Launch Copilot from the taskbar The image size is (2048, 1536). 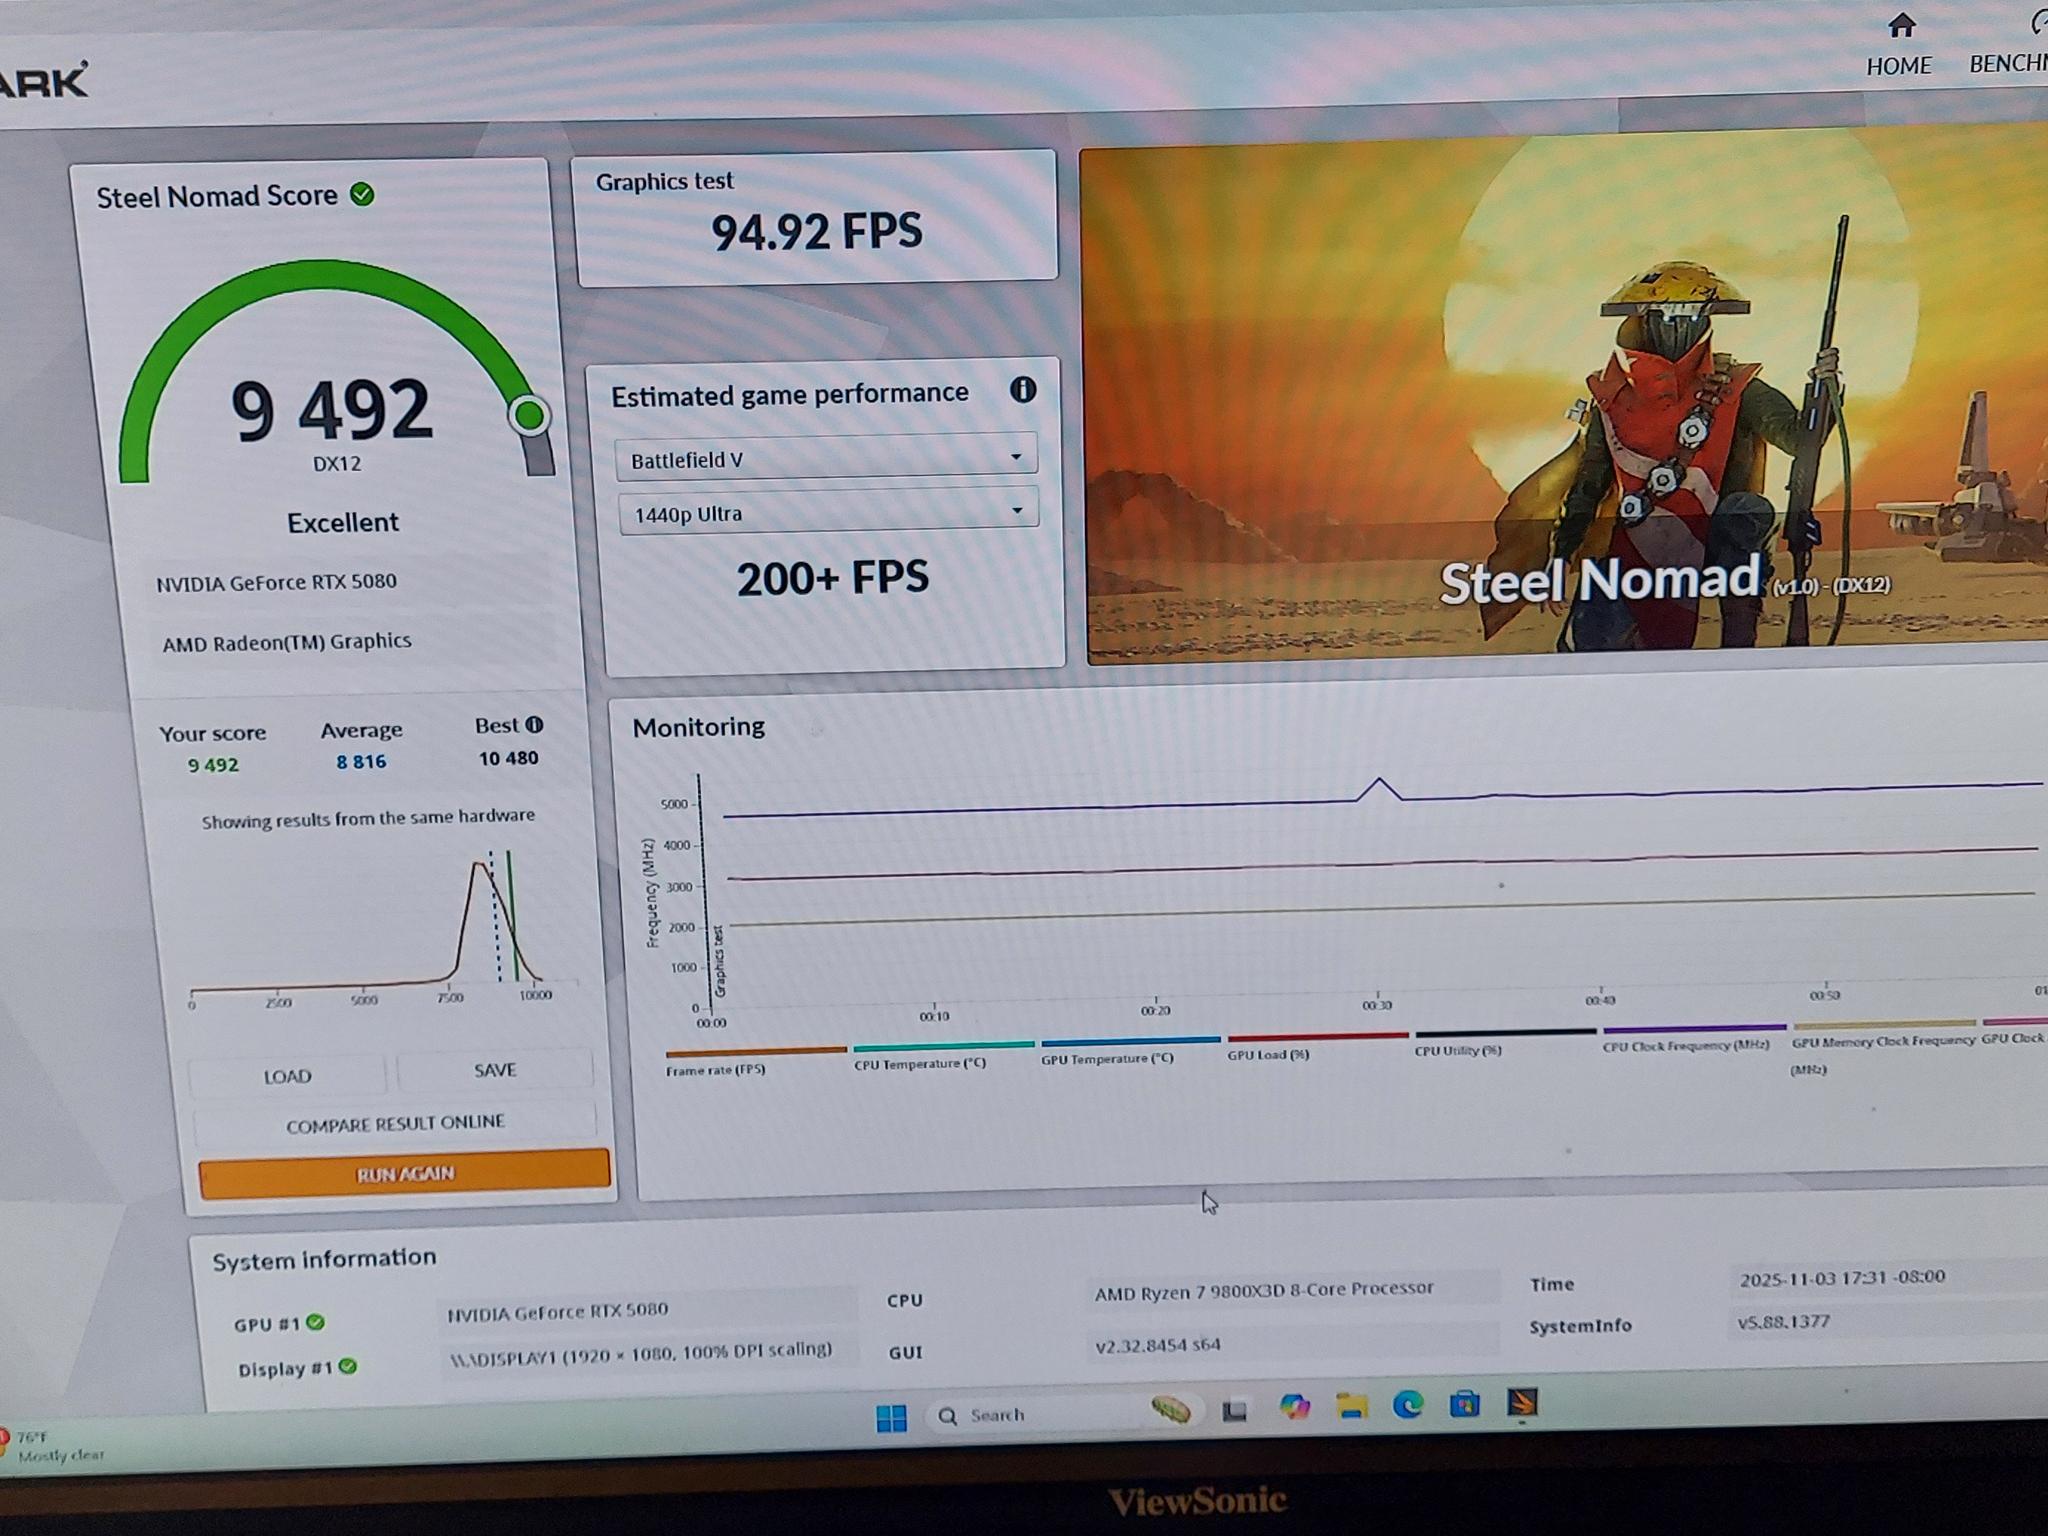1293,1408
